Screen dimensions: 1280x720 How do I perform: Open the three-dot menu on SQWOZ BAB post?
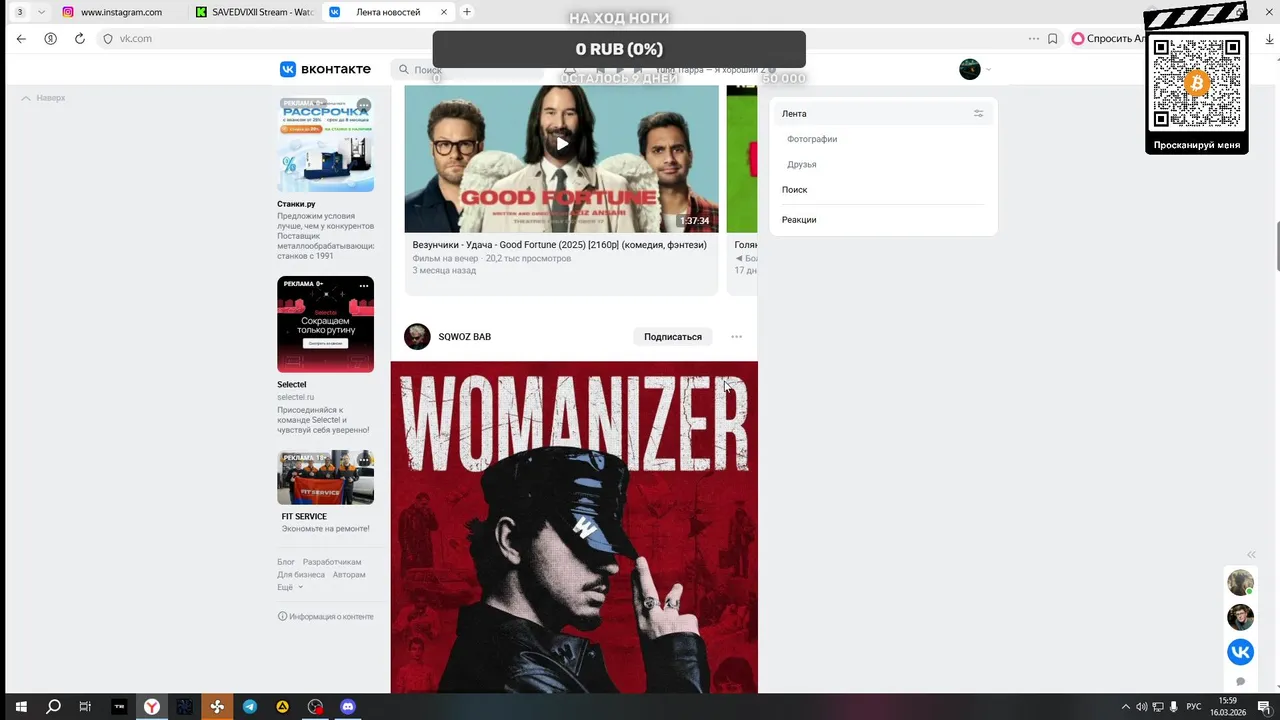point(737,337)
